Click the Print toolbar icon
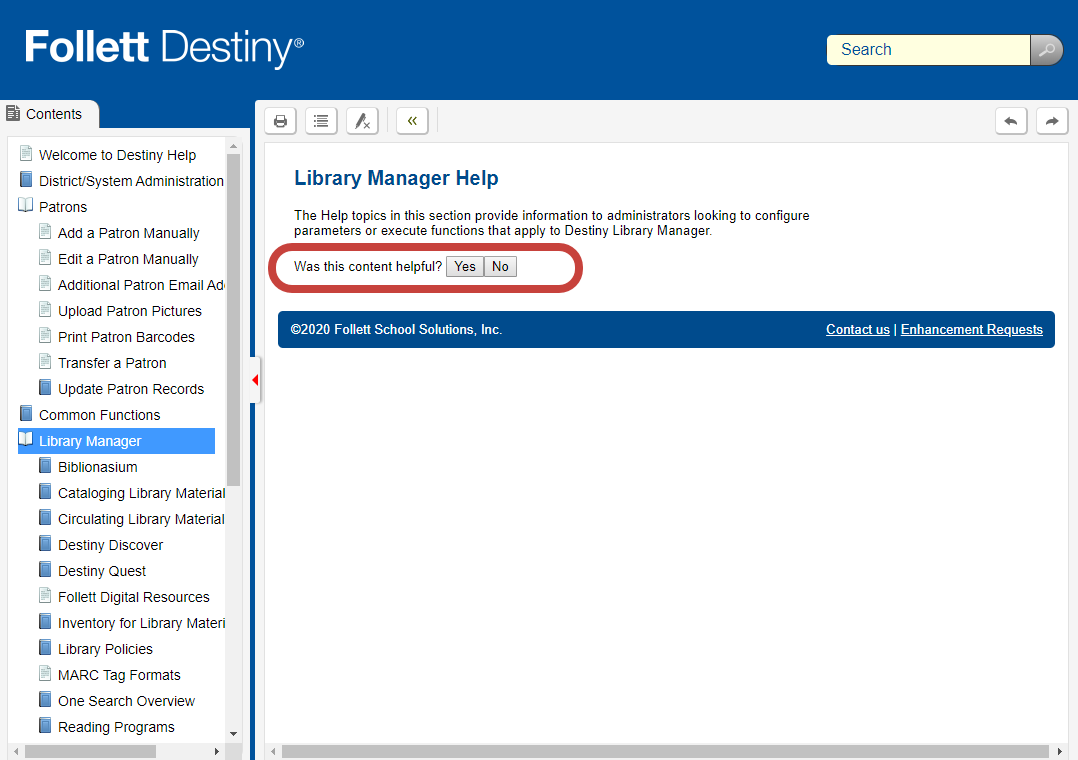This screenshot has height=760, width=1078. click(281, 121)
